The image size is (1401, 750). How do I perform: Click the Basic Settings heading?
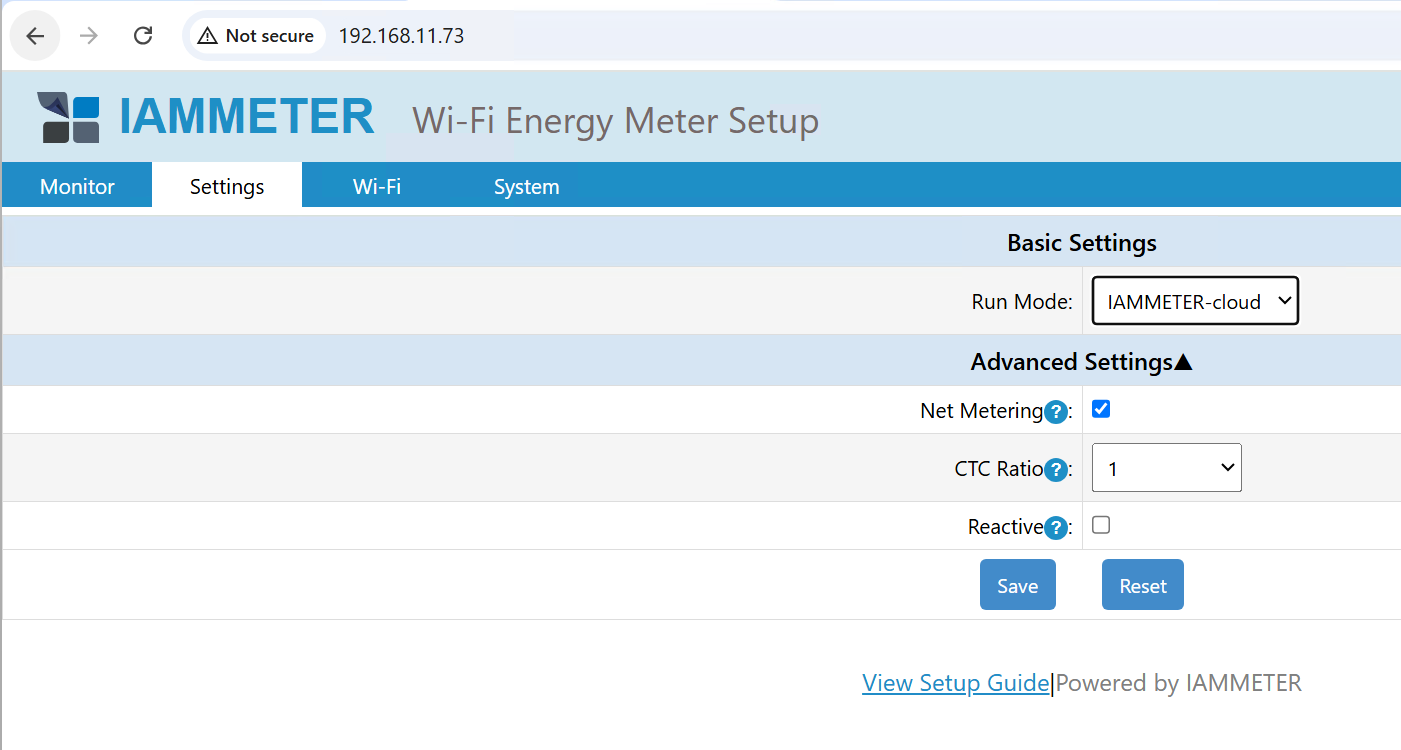(1082, 243)
